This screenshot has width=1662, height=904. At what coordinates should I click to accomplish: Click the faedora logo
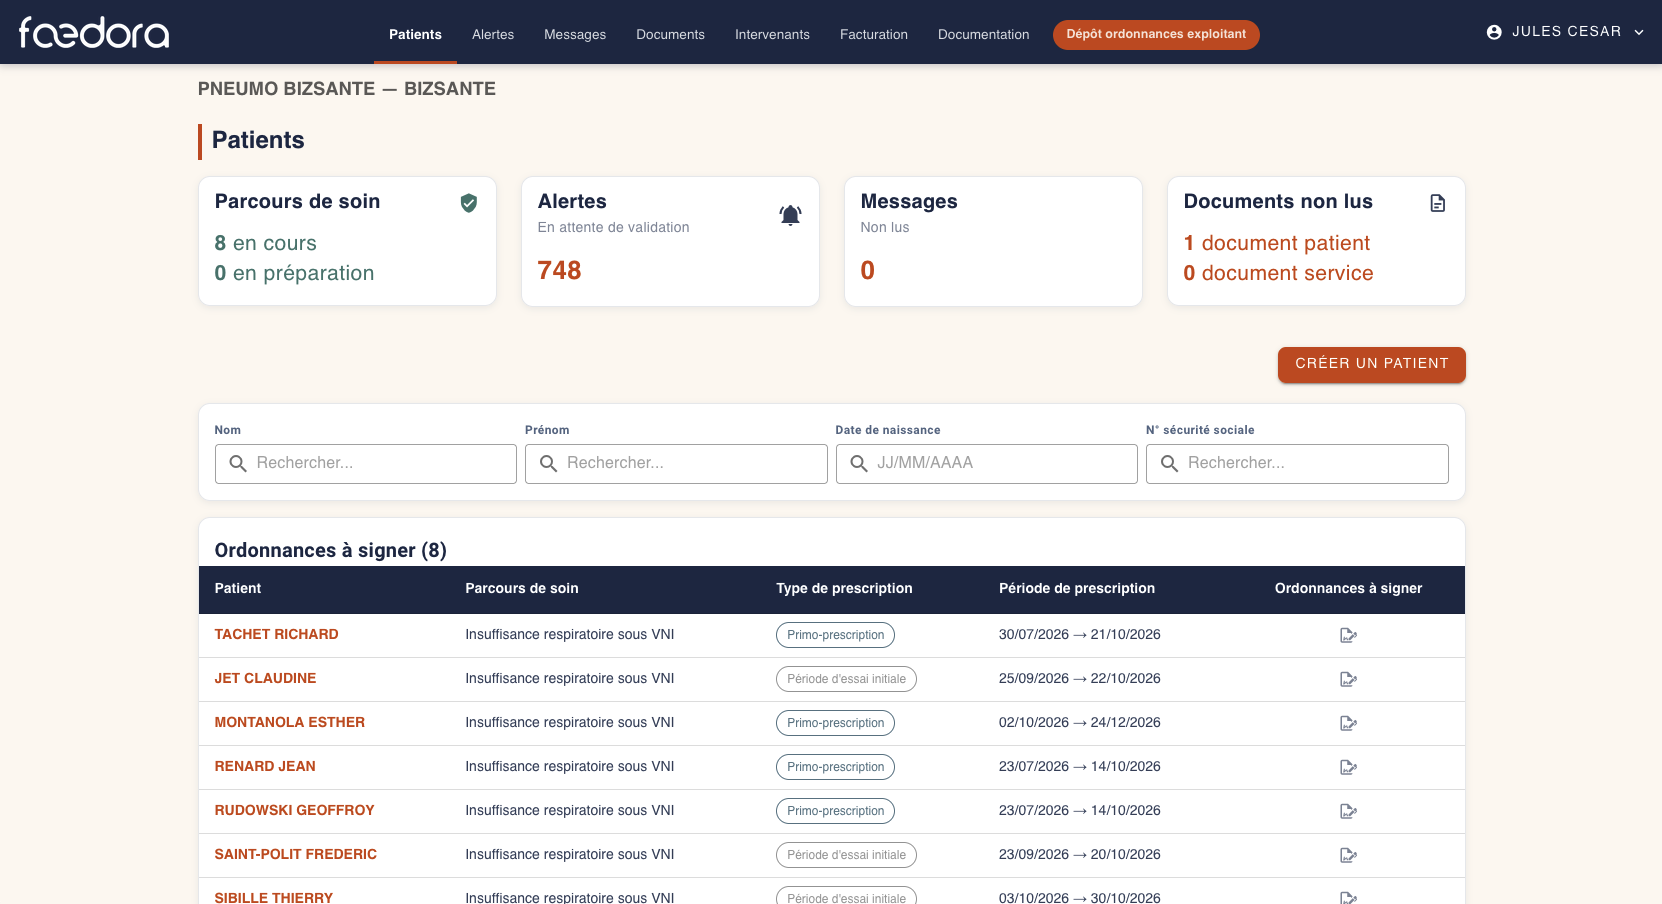click(94, 33)
